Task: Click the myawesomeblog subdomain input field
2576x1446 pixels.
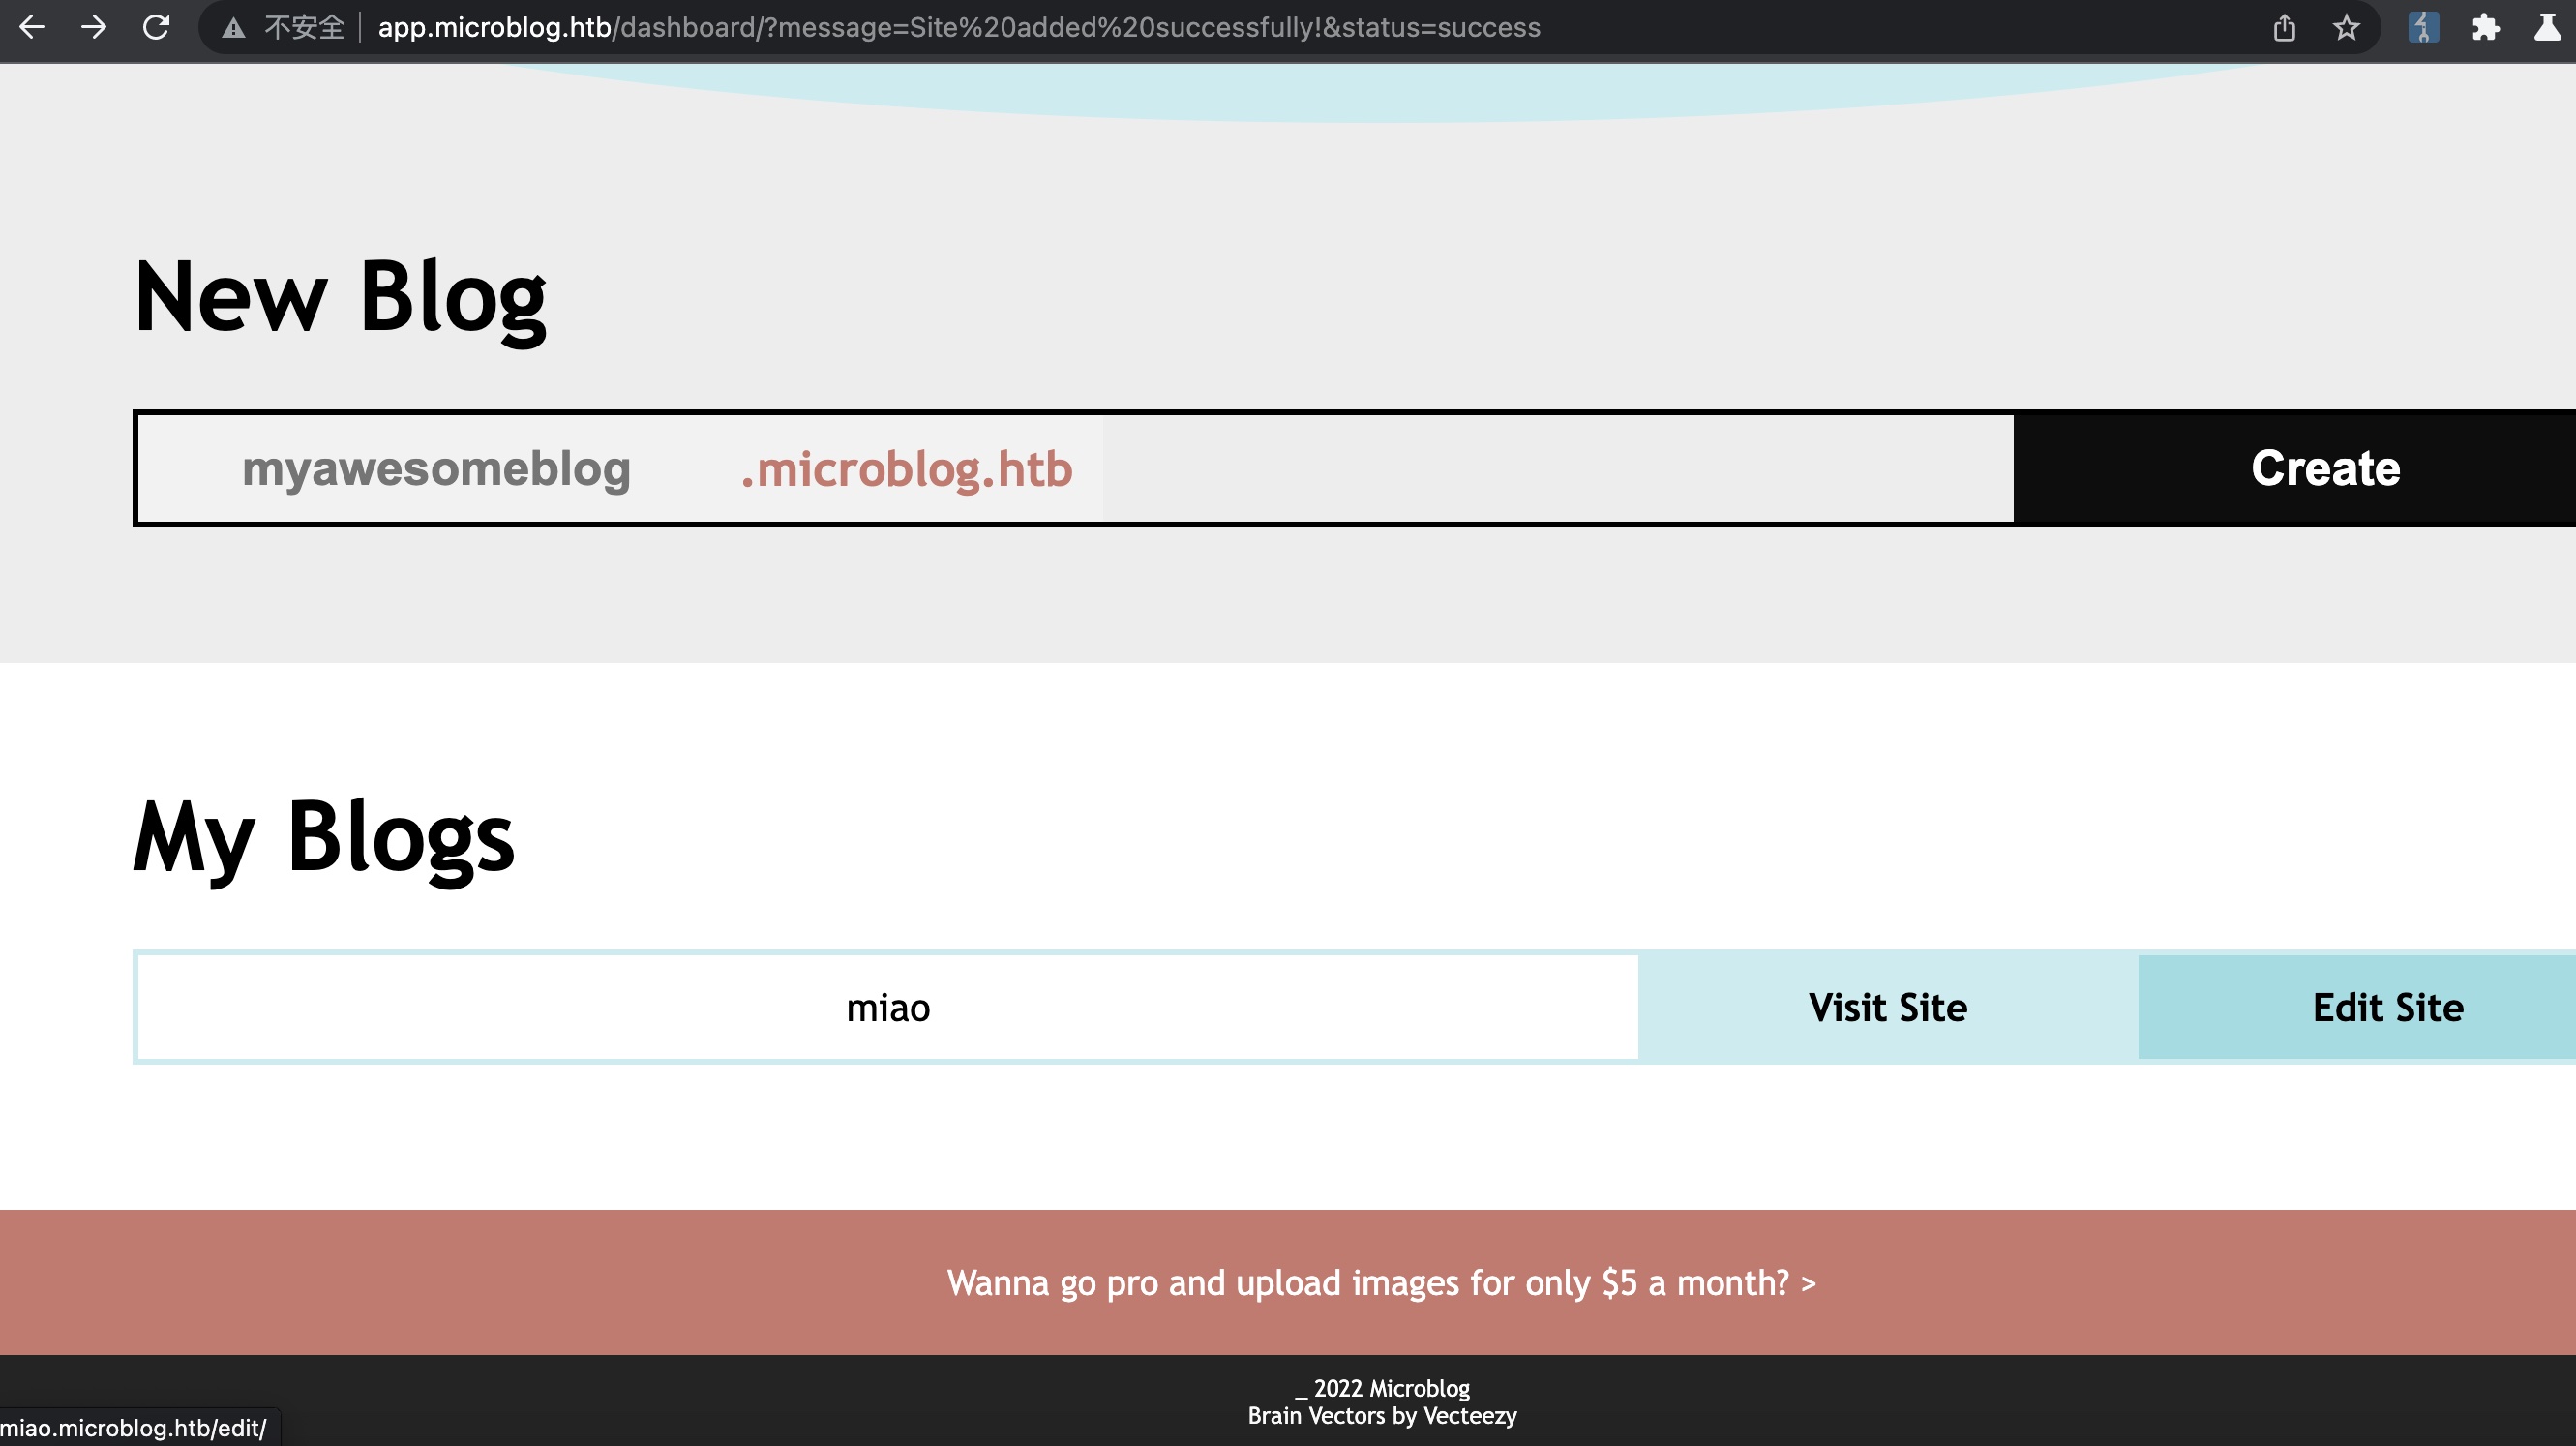Action: pyautogui.click(x=436, y=469)
